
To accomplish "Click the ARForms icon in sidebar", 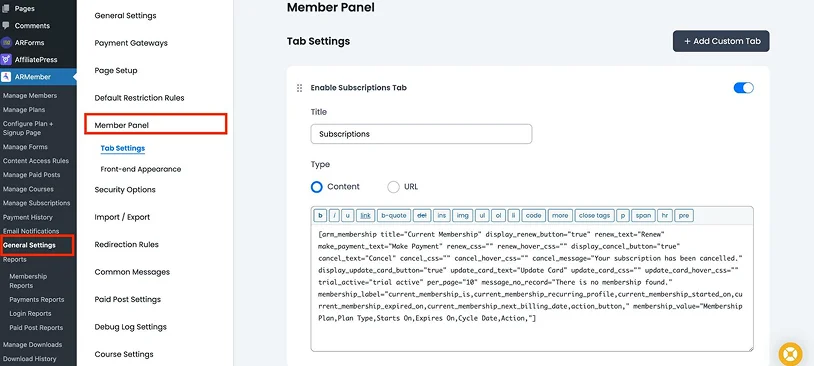I will [x=6, y=43].
